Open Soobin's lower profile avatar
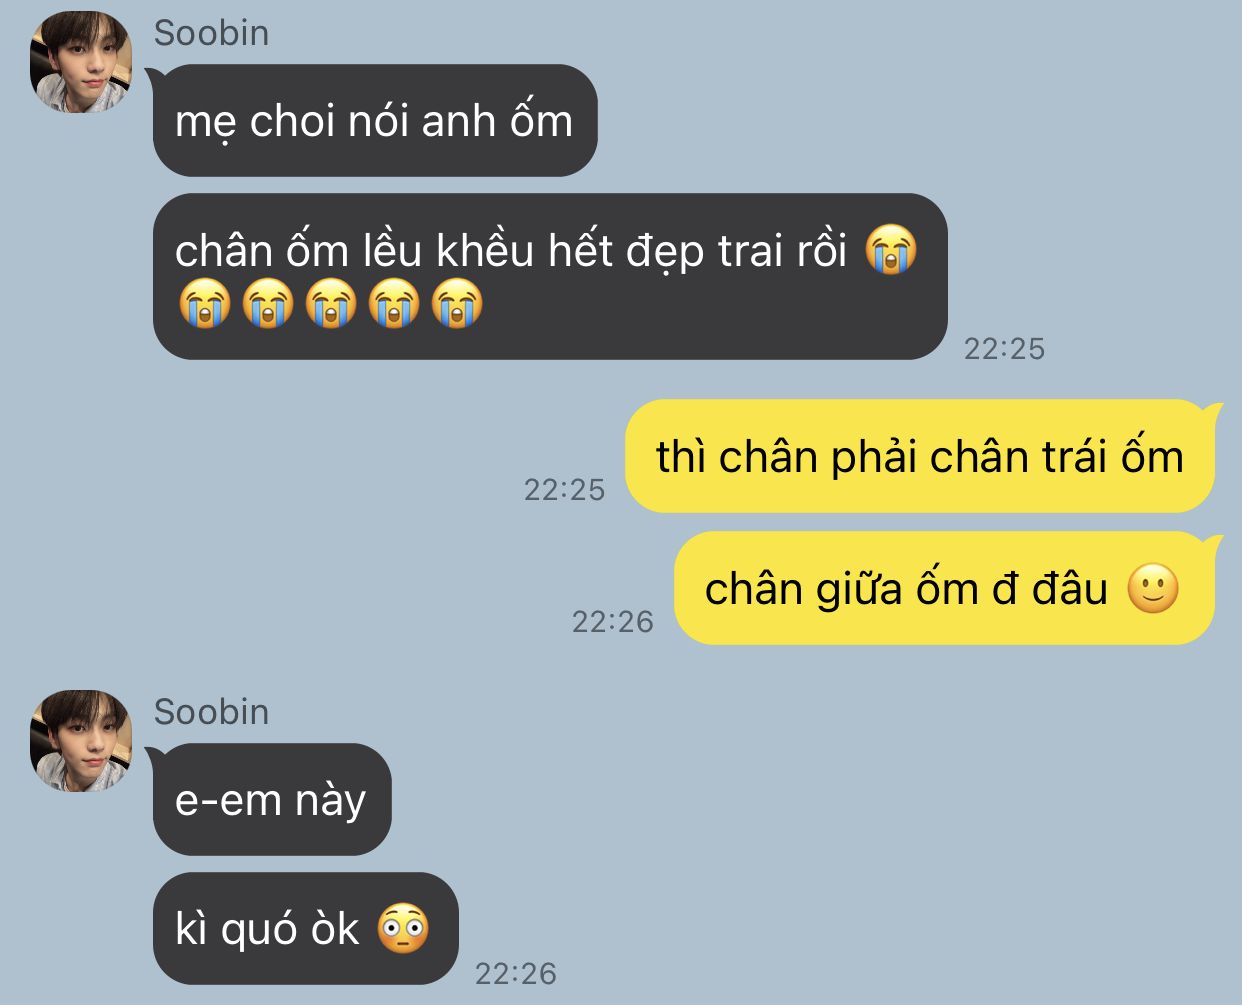The image size is (1242, 1005). click(x=81, y=741)
